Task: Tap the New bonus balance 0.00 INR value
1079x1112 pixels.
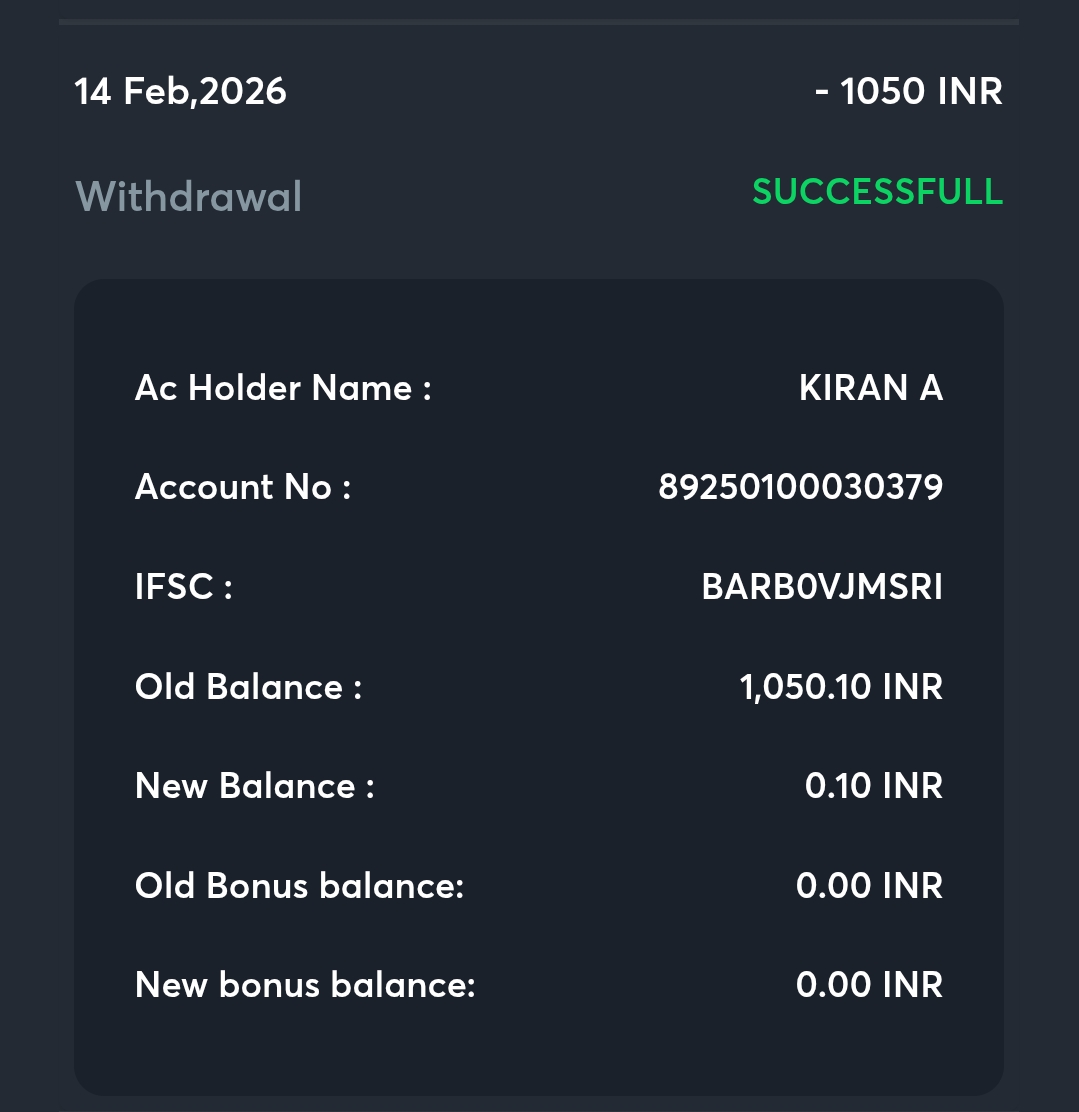Action: click(x=869, y=985)
